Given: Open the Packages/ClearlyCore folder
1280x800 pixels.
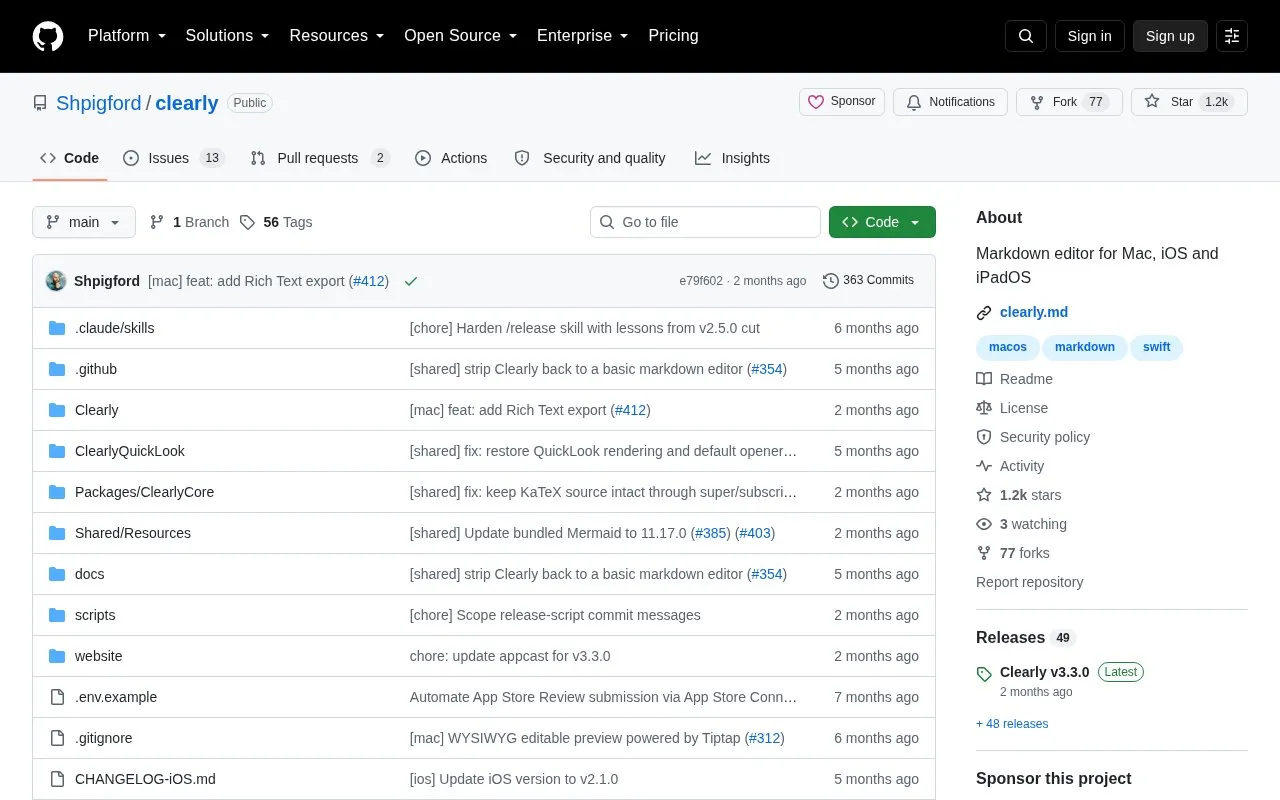Looking at the screenshot, I should pyautogui.click(x=144, y=492).
